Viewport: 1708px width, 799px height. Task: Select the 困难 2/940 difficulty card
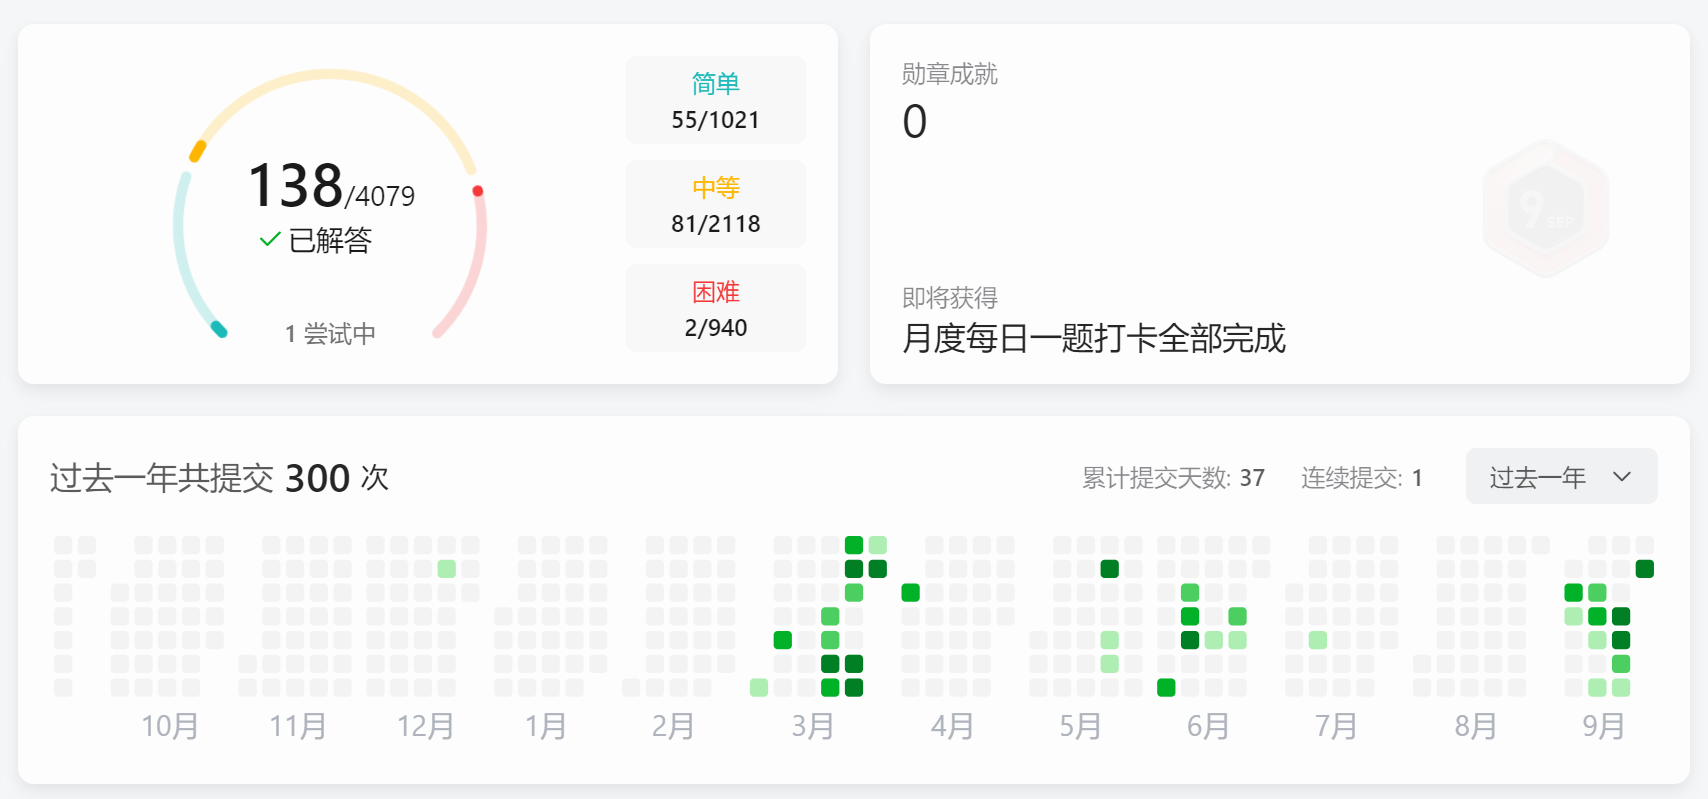point(715,309)
